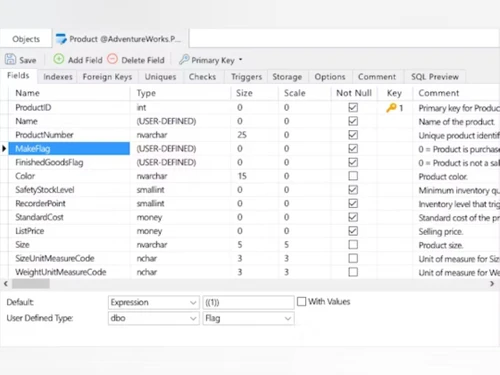
Task: Enable Not Null for Size field
Action: (x=353, y=245)
